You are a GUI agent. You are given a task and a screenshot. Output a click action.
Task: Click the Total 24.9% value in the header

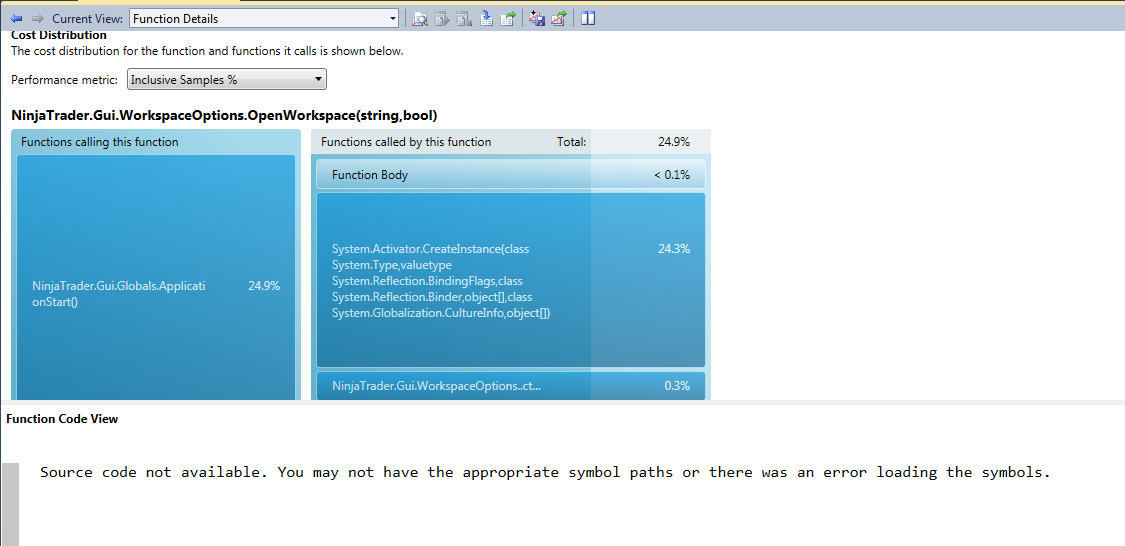click(x=674, y=142)
